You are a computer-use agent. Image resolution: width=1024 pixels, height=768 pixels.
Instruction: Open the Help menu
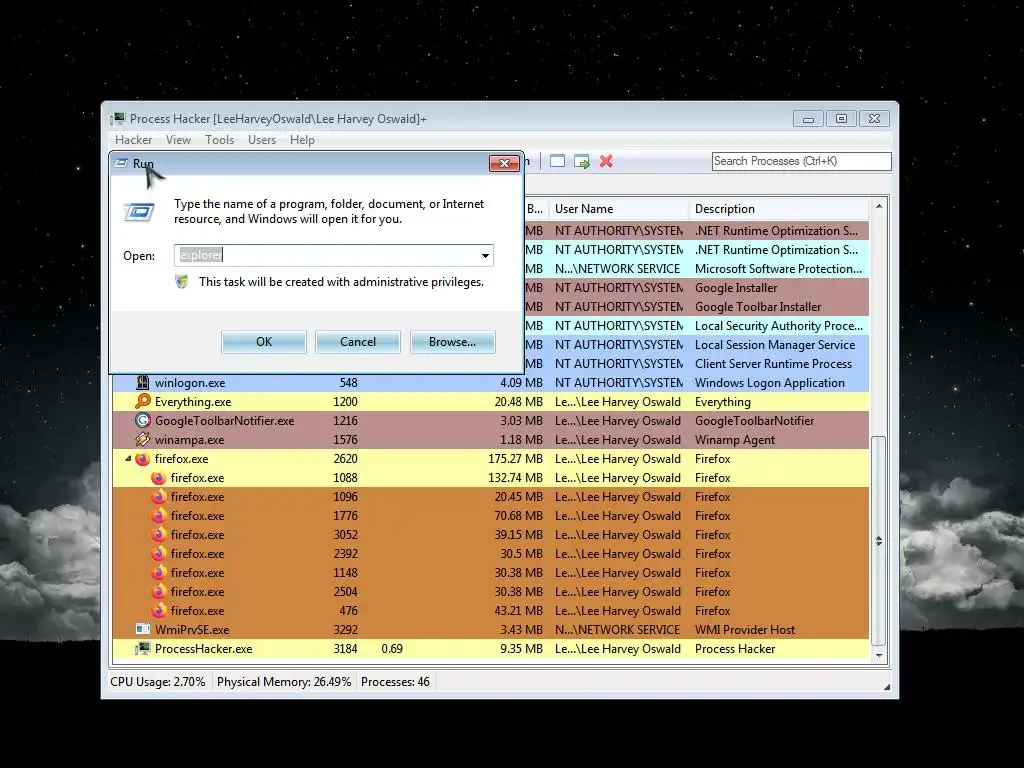(302, 140)
